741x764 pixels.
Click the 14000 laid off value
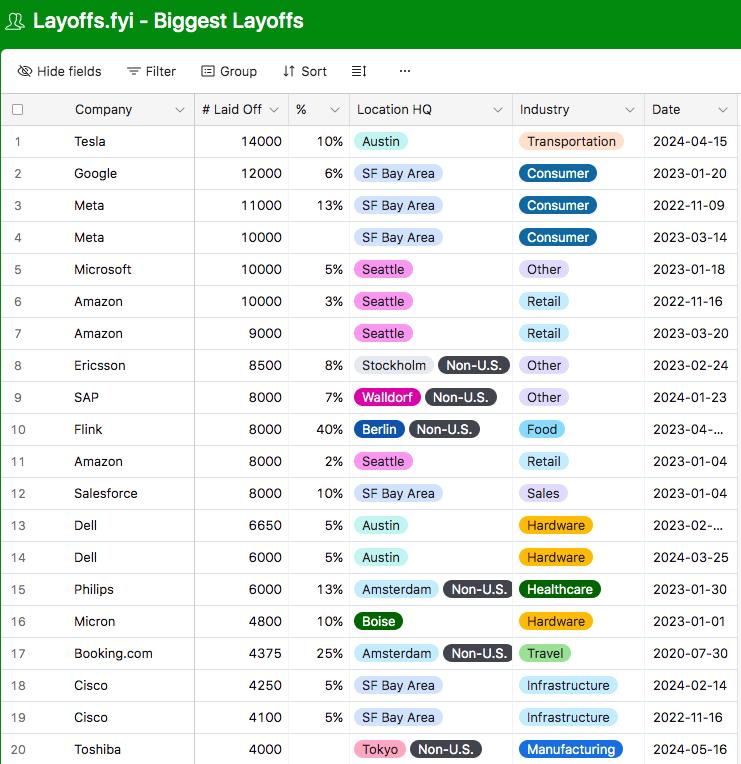(x=261, y=141)
